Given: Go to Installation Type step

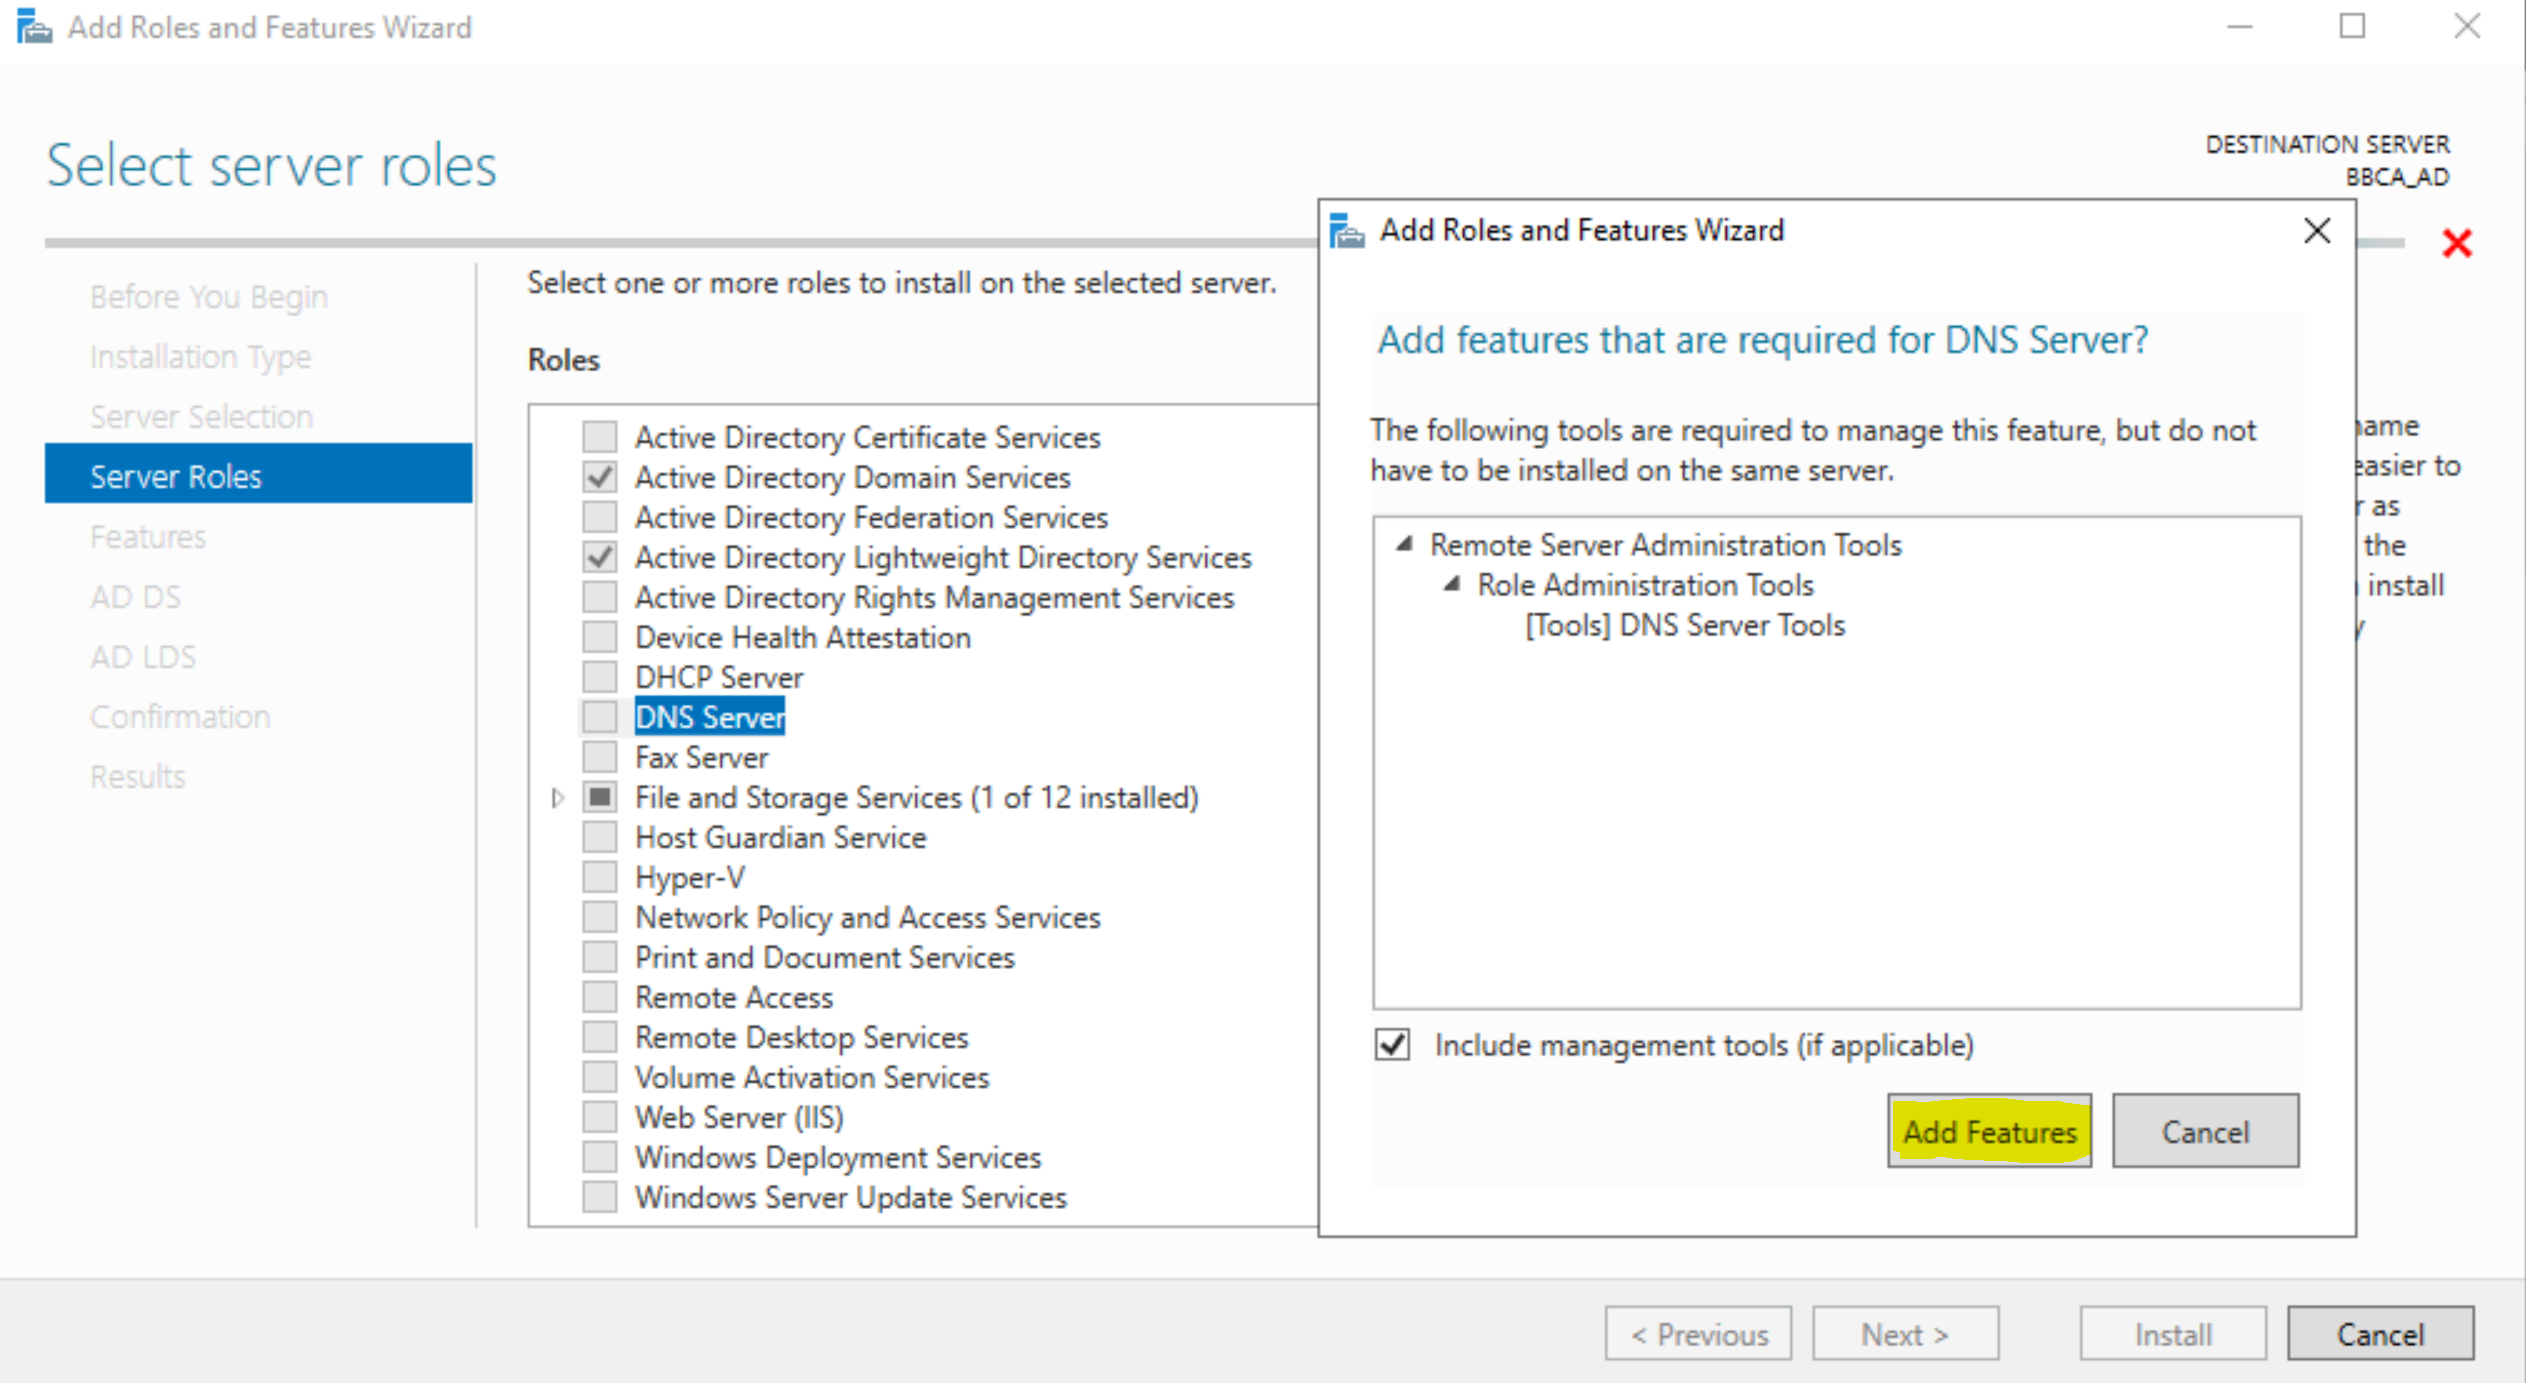Looking at the screenshot, I should click(x=201, y=357).
